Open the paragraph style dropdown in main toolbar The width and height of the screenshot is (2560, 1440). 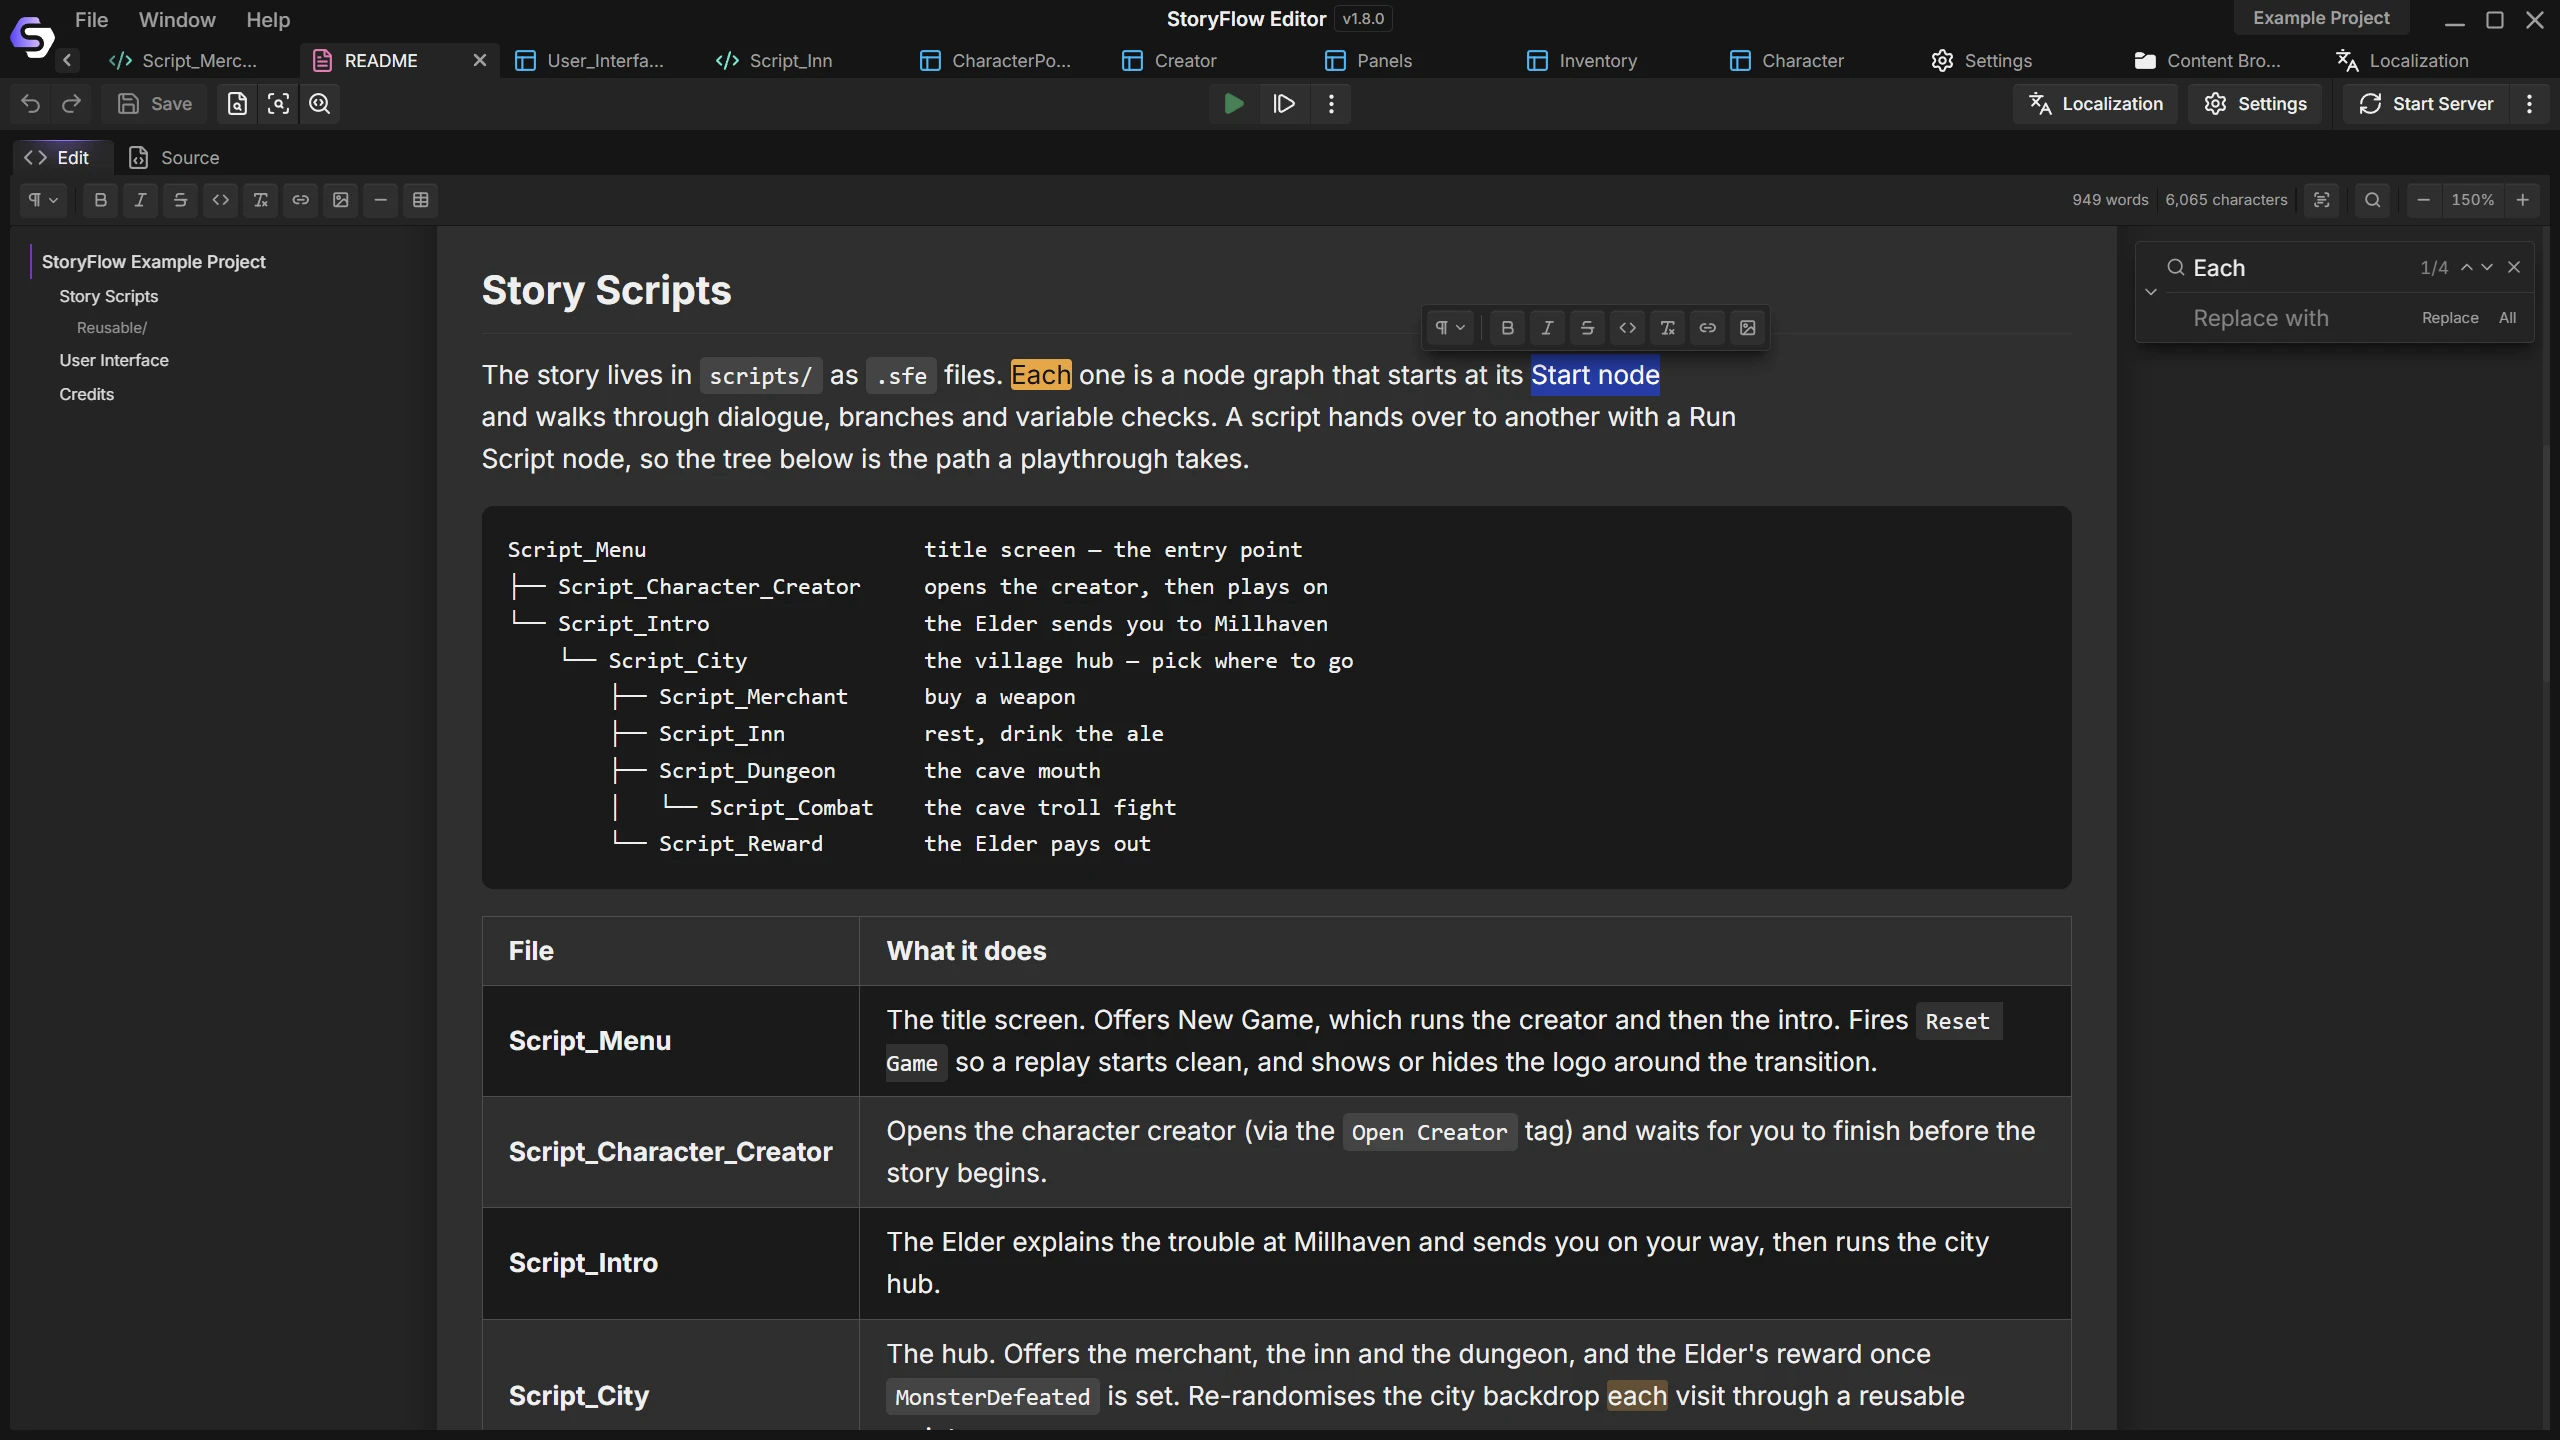43,201
